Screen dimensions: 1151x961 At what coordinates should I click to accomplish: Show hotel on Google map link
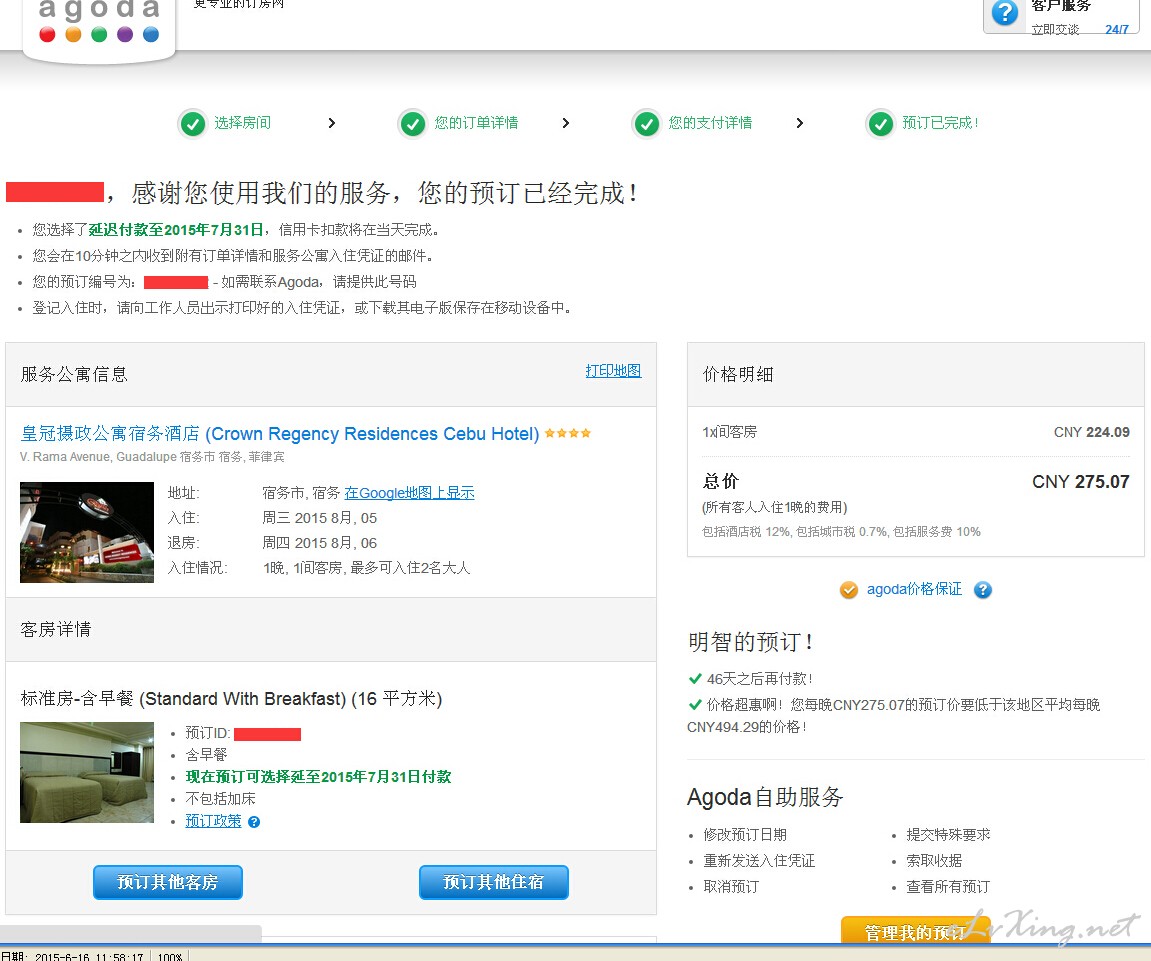(409, 493)
